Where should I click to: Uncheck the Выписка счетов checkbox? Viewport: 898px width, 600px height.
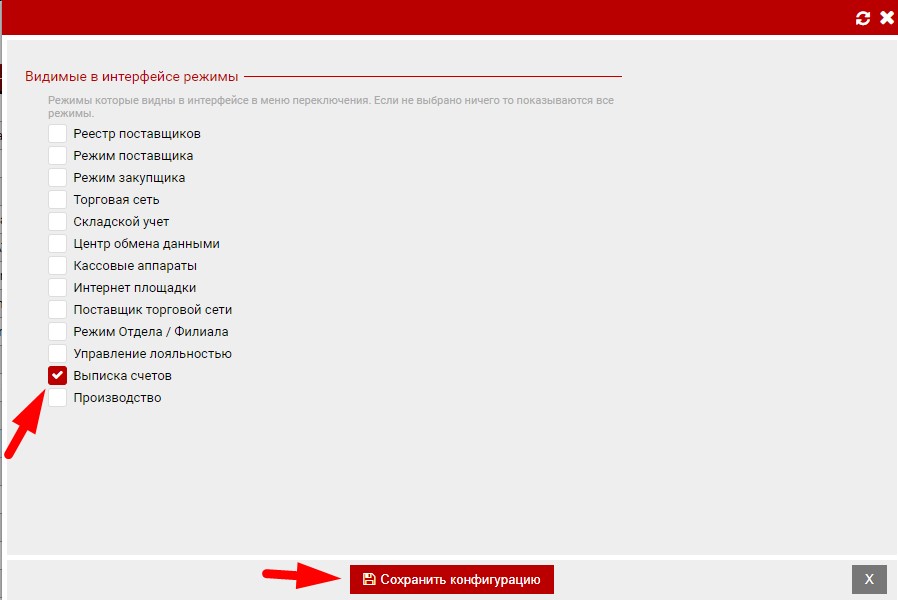coord(58,375)
